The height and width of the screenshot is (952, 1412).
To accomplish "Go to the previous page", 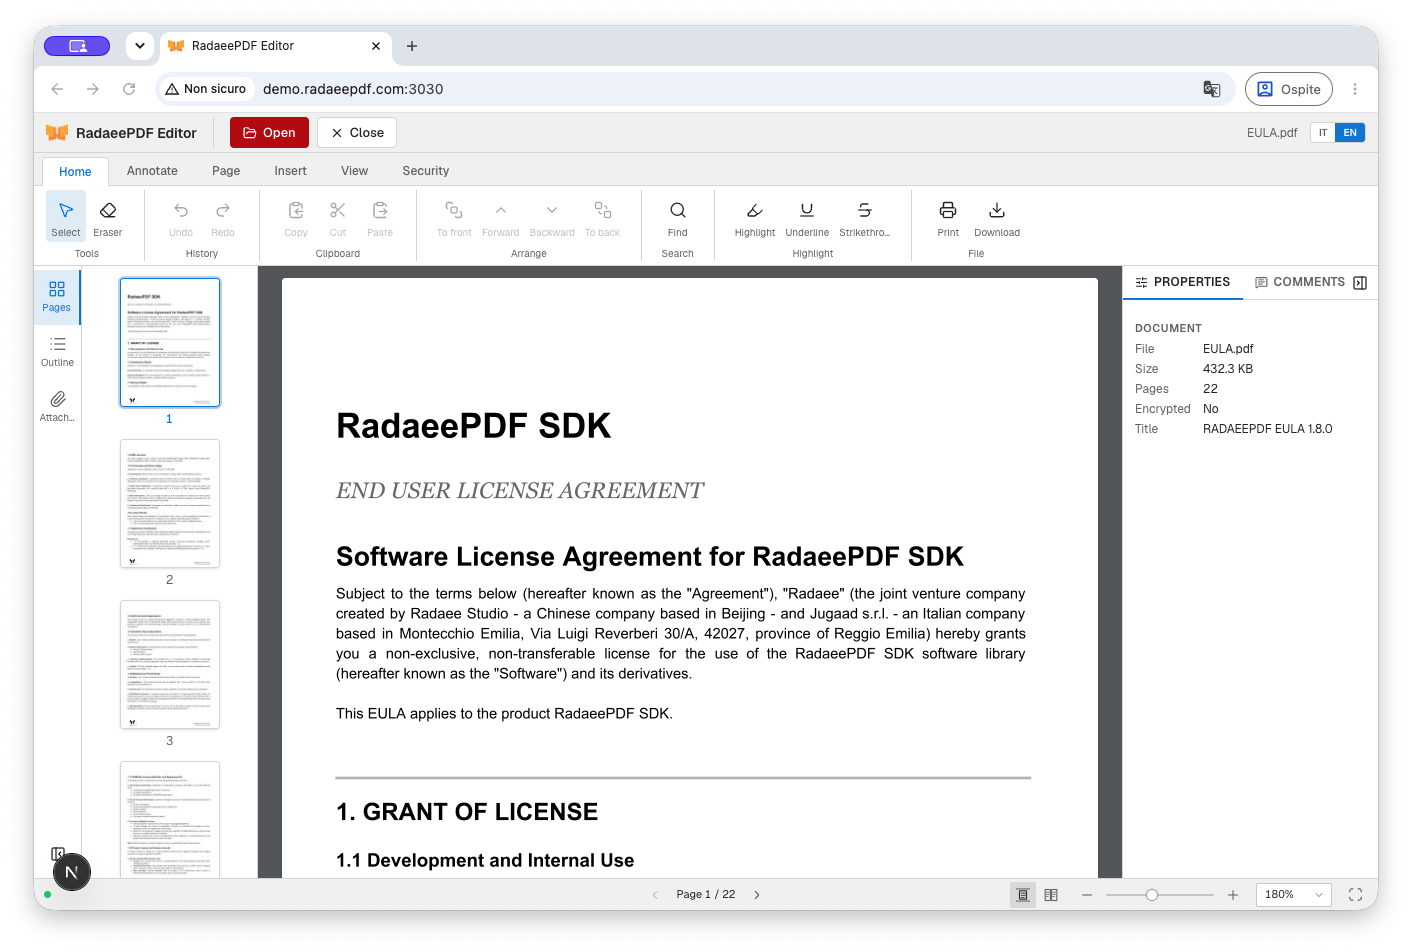I will point(655,895).
